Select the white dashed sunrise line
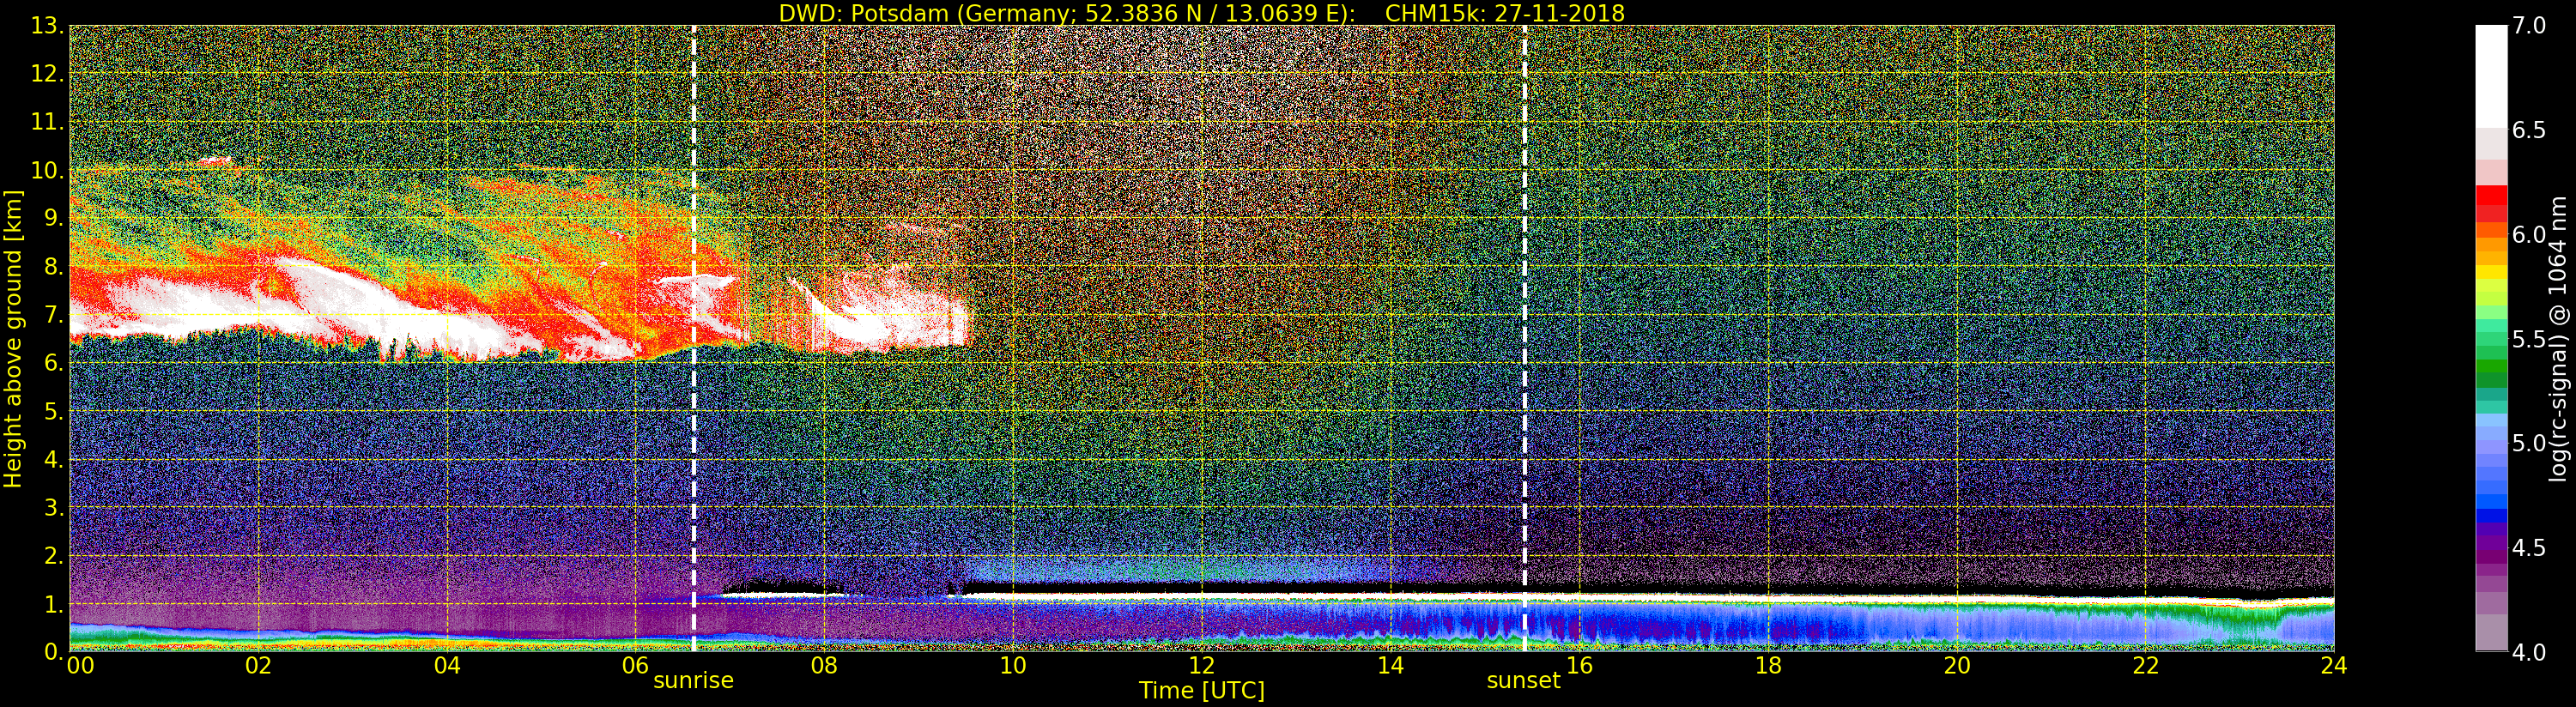Viewport: 2576px width, 707px height. click(693, 338)
